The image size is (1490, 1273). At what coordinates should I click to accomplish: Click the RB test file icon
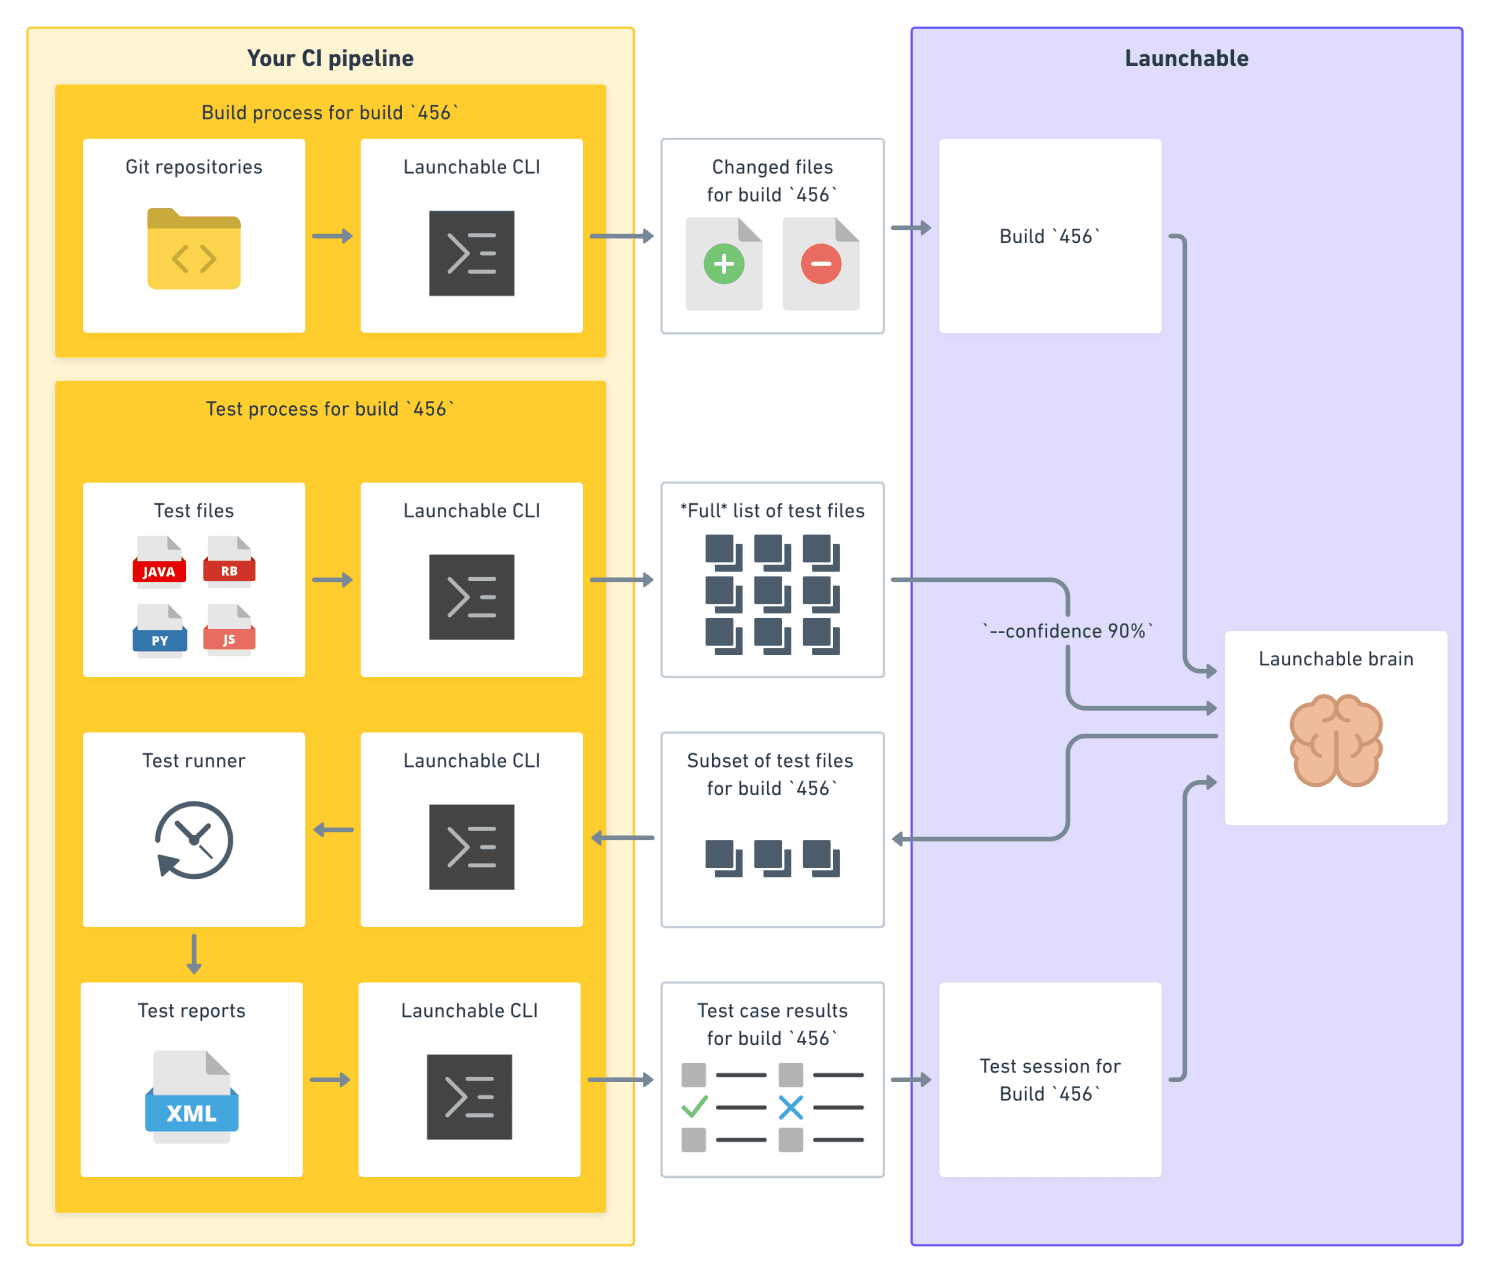230,561
